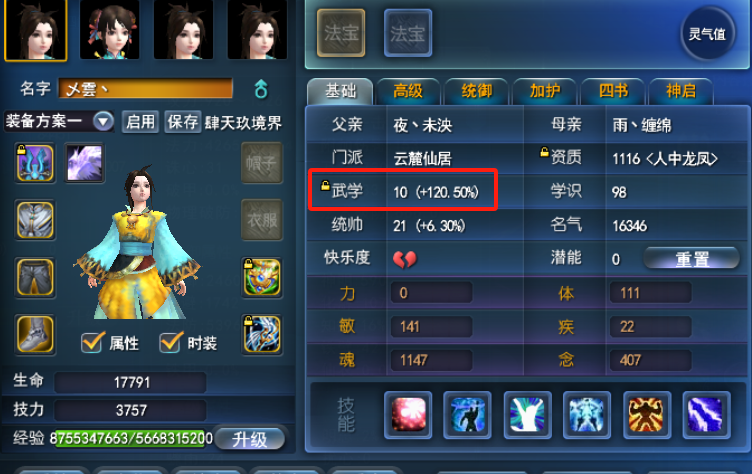Click the grey trousers equipment slot
This screenshot has height=474, width=752.
(x=35, y=278)
